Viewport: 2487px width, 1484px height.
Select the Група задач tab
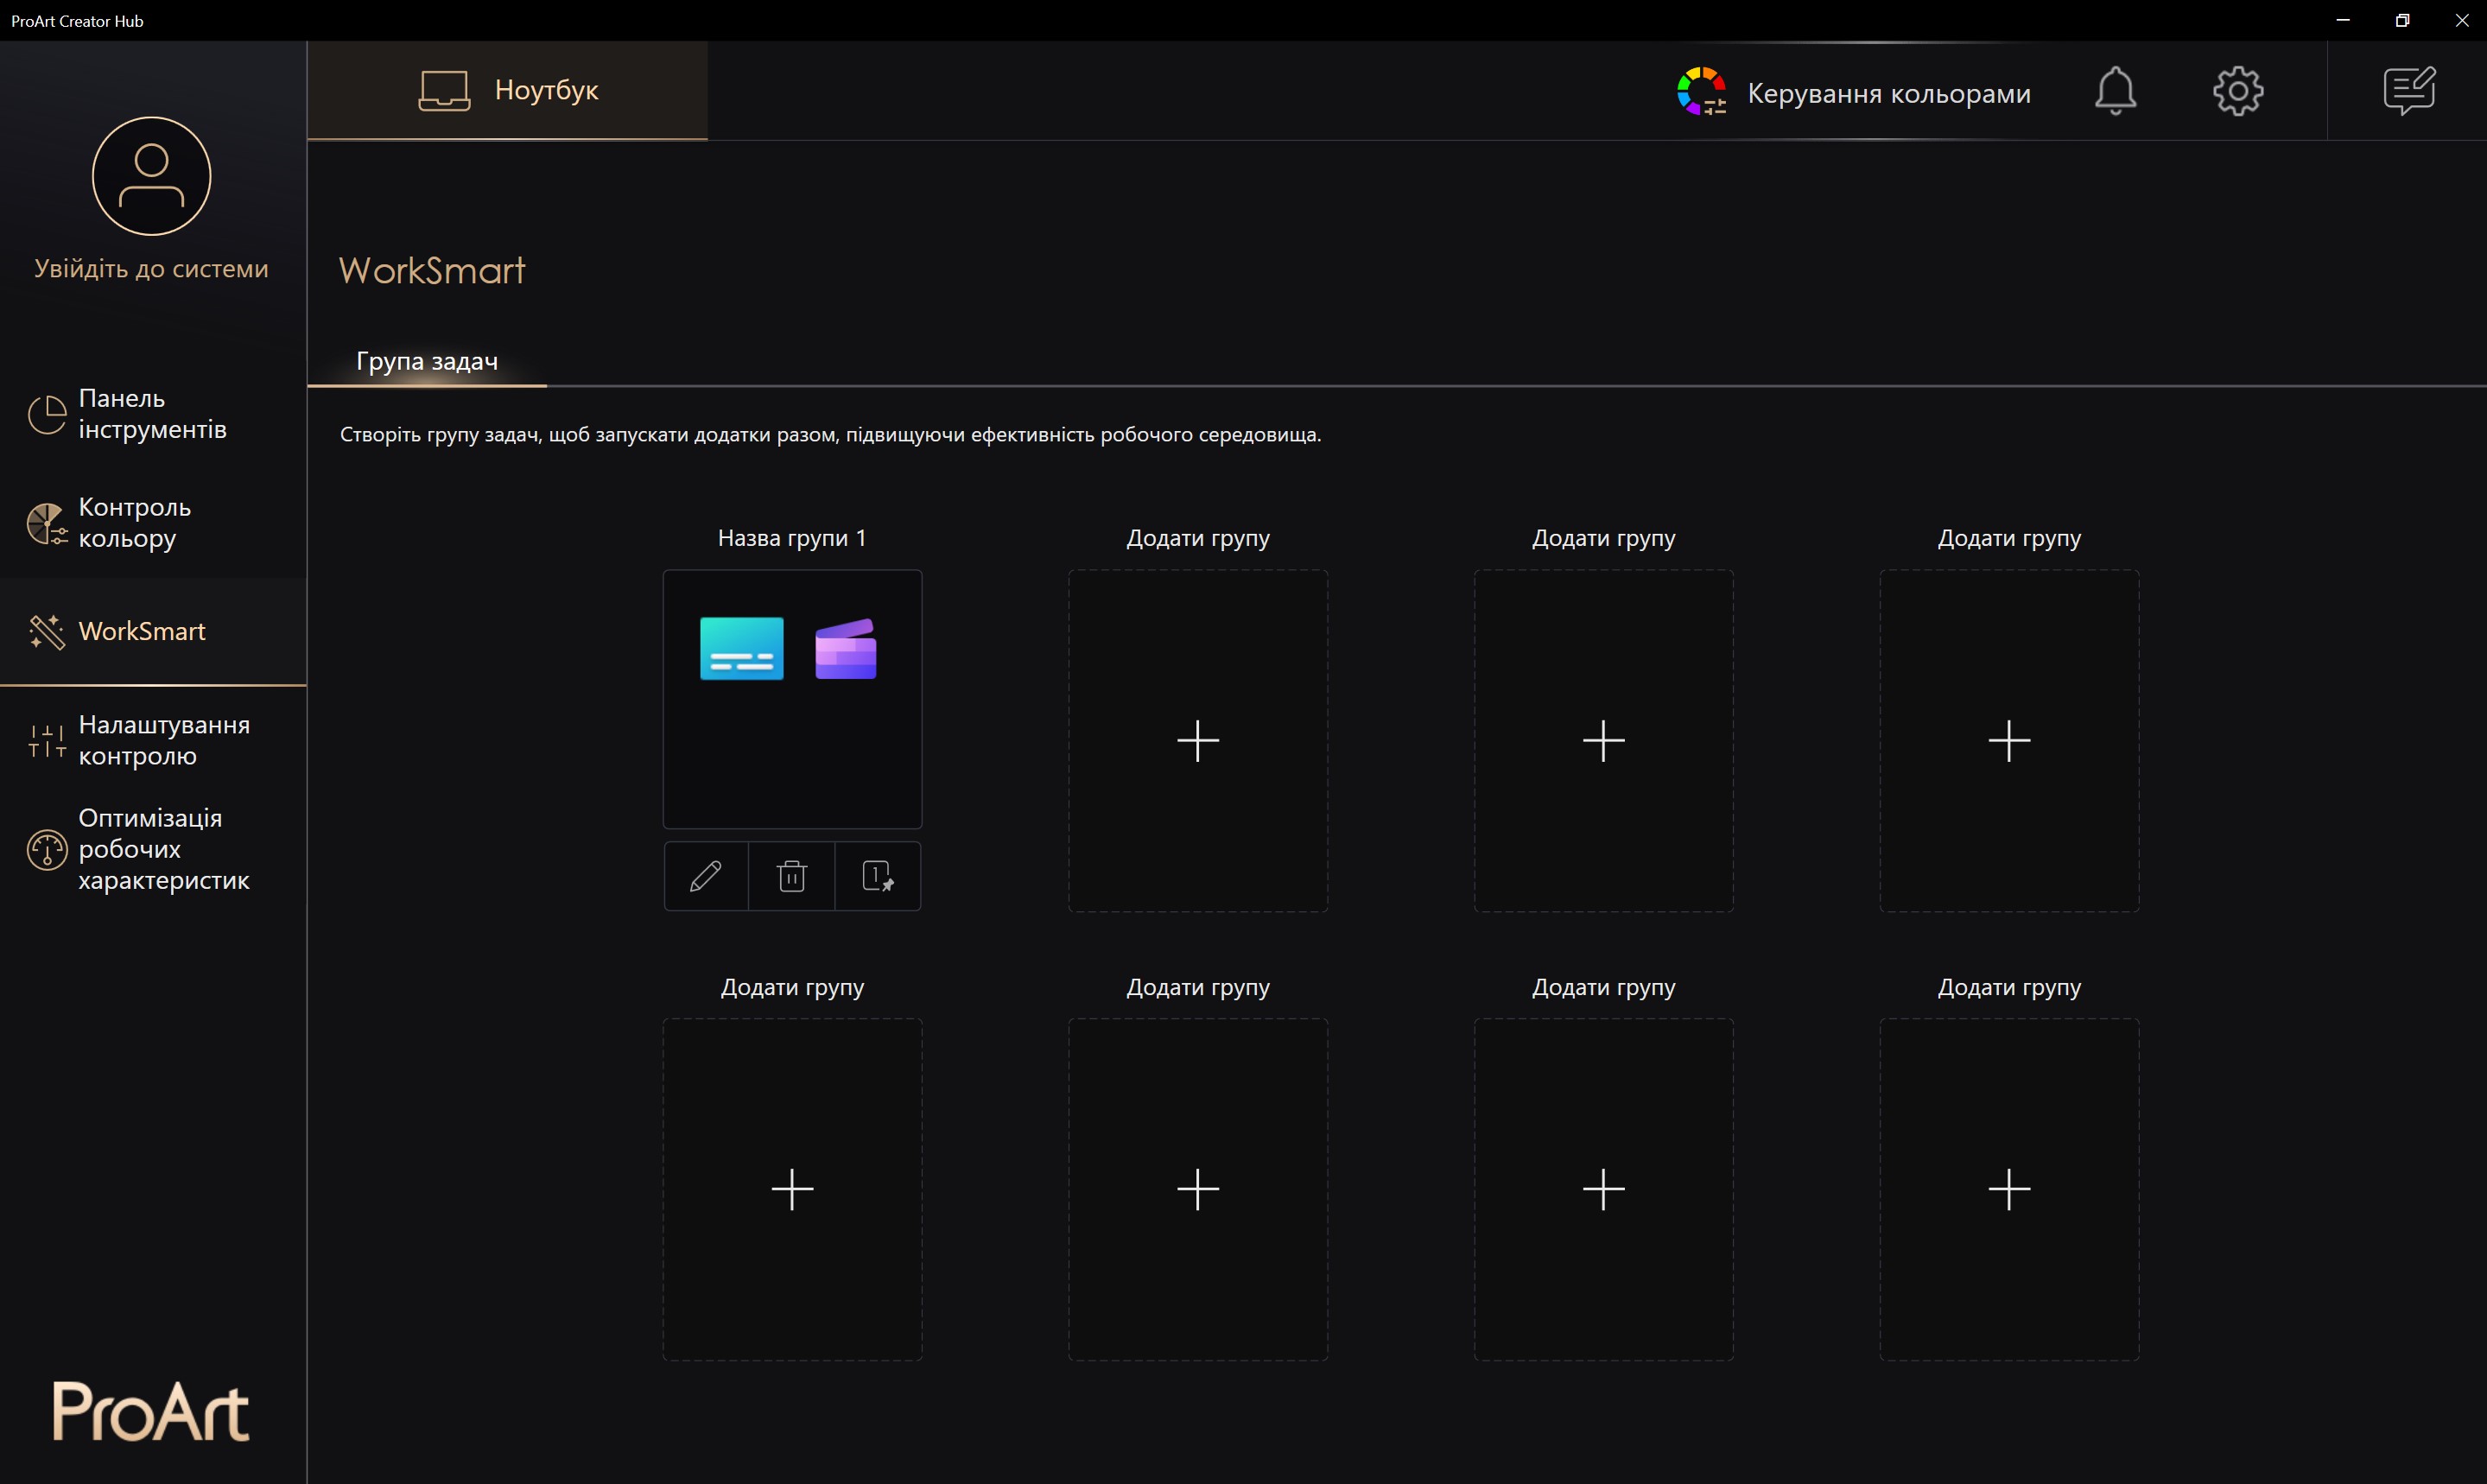pyautogui.click(x=427, y=361)
